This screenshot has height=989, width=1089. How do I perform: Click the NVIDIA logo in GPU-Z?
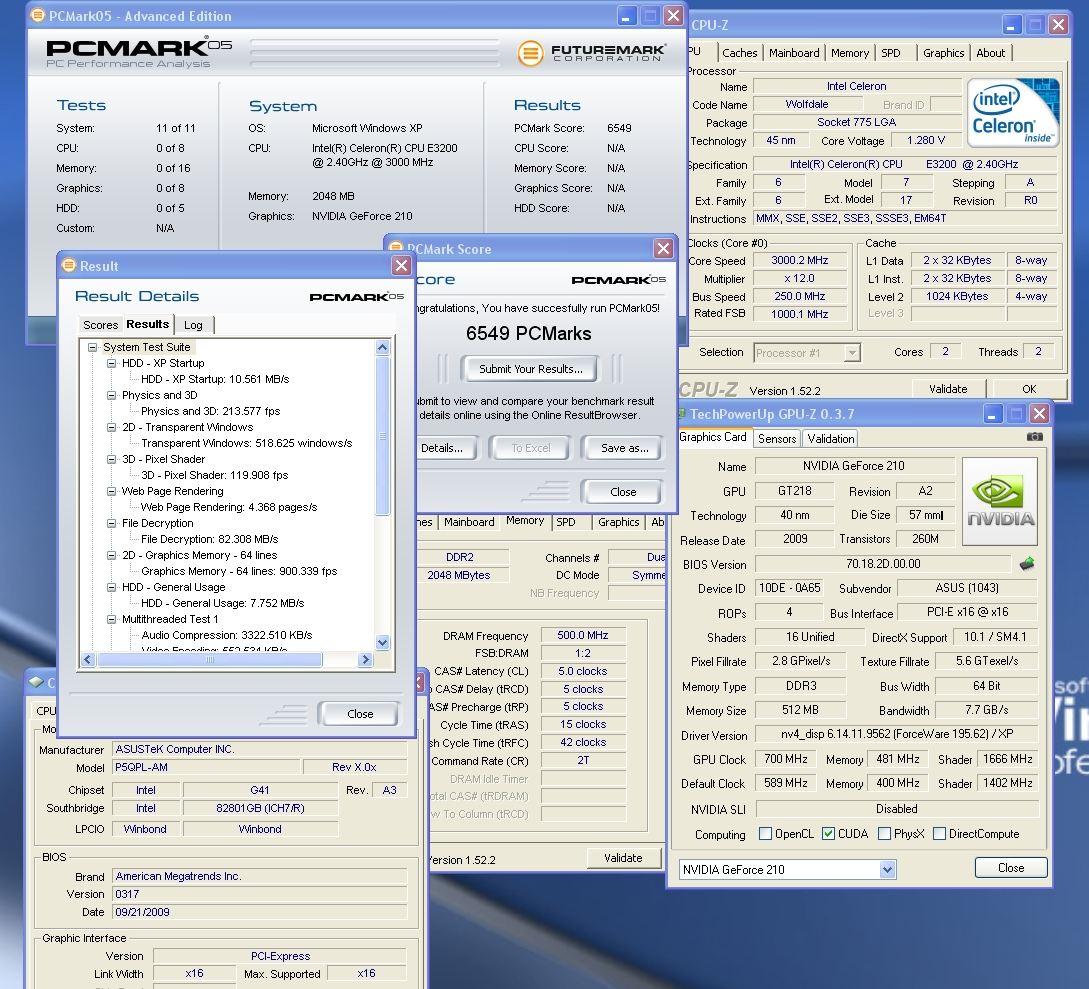pos(1000,501)
